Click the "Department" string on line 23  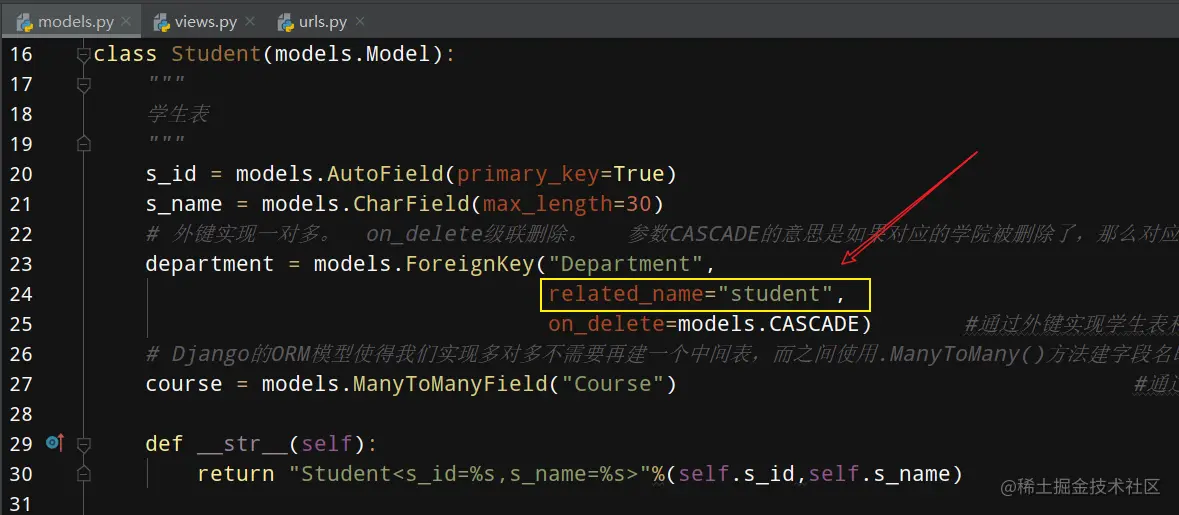pos(624,264)
